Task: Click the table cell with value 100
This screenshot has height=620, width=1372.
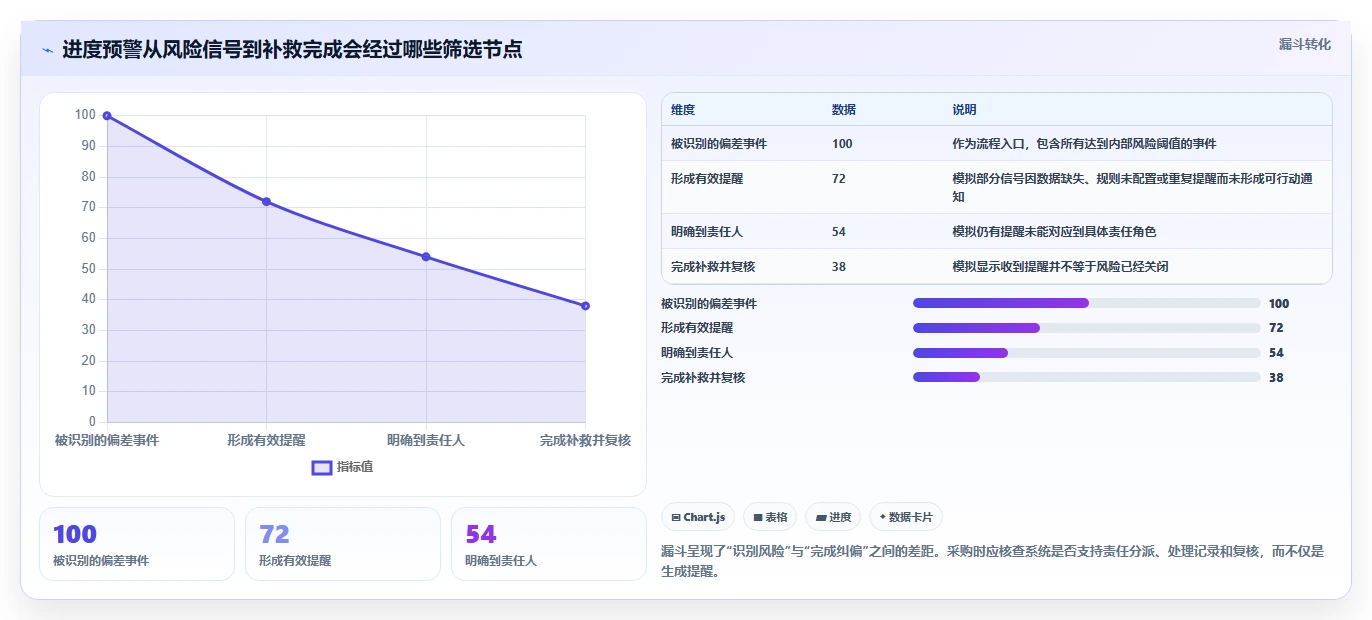Action: [x=842, y=144]
